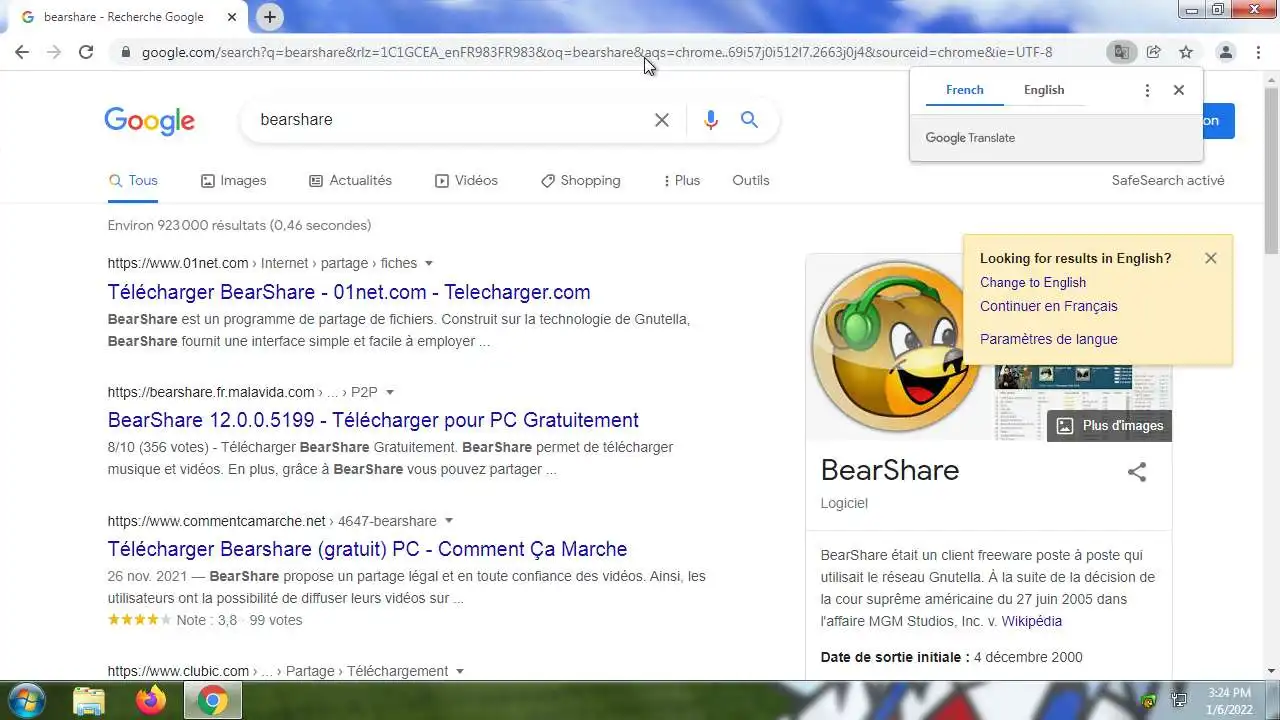Click 'Date de sortie initiale' text
The height and width of the screenshot is (720, 1280).
coord(893,658)
